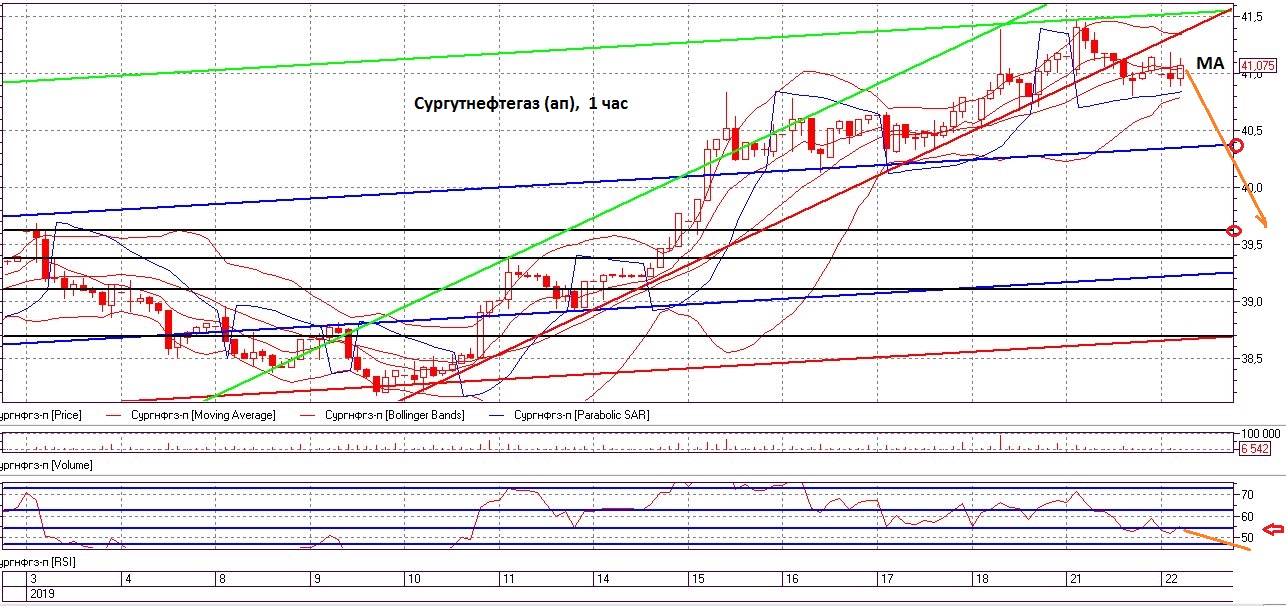This screenshot has width=1286, height=606.
Task: Click the current price tag 41,075
Action: 1256,65
